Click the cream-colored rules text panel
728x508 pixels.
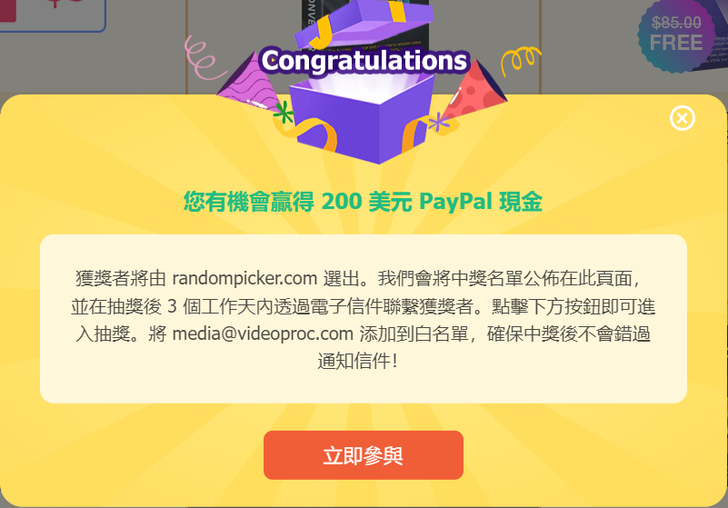[x=363, y=319]
